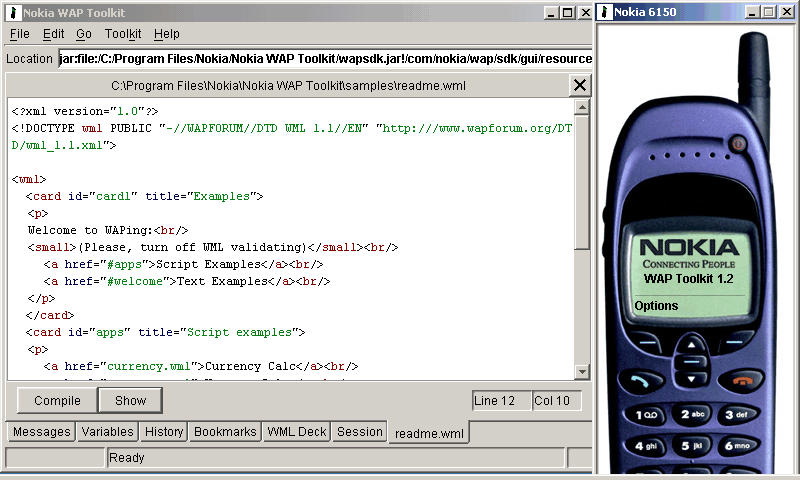The image size is (800, 480).
Task: Click the "Welcome to WAPing:" code line
Action: pos(108,231)
